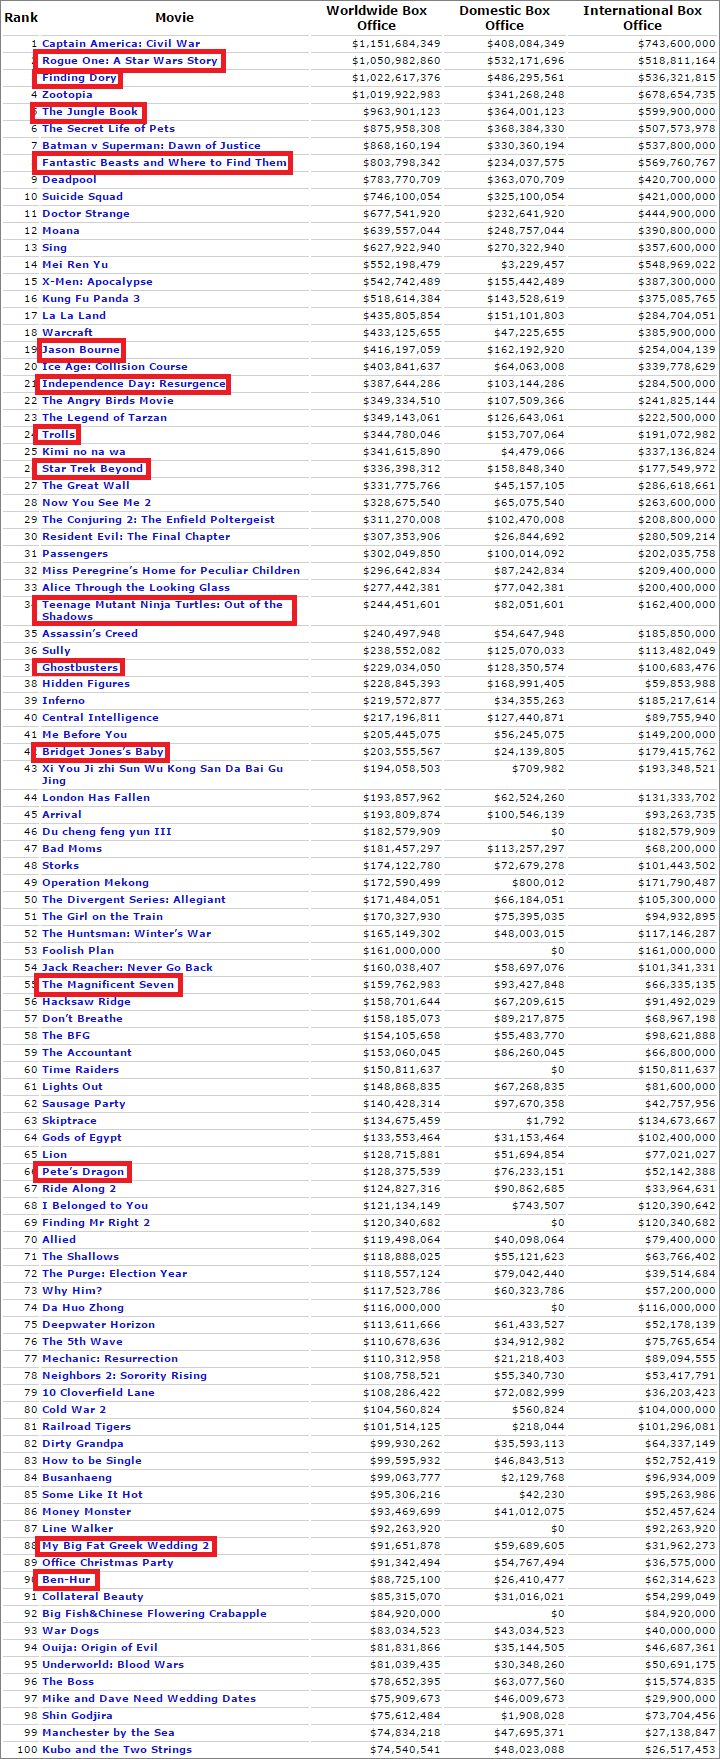Open the Captain America: Civil War link
Image resolution: width=720 pixels, height=1759 pixels.
[120, 44]
